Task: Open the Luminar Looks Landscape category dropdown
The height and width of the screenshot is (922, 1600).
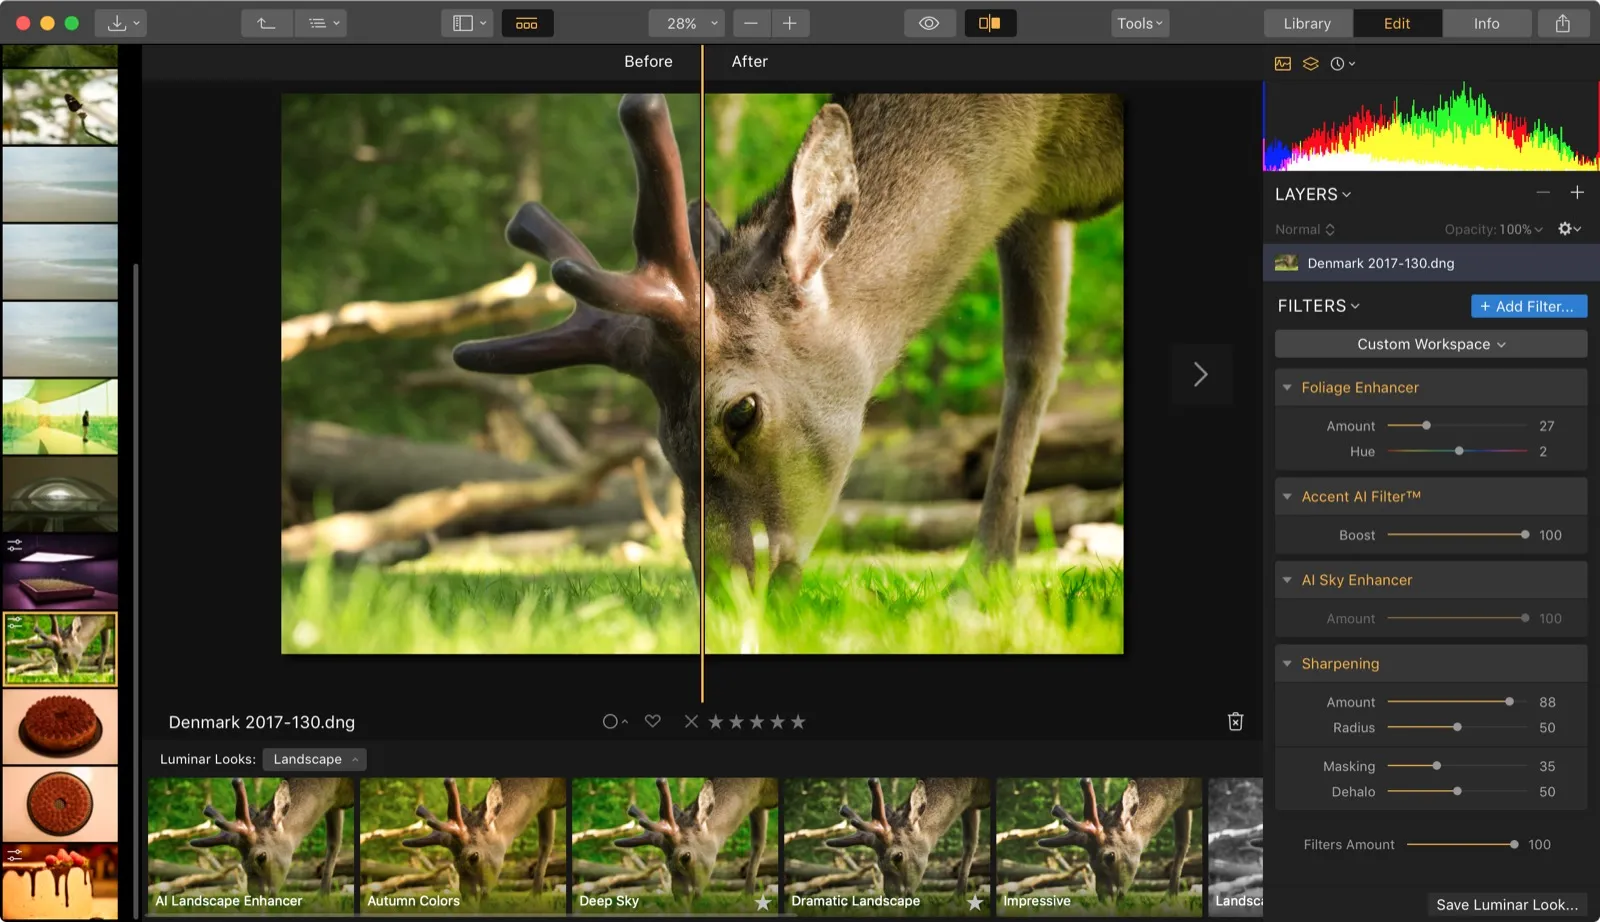Action: tap(314, 759)
